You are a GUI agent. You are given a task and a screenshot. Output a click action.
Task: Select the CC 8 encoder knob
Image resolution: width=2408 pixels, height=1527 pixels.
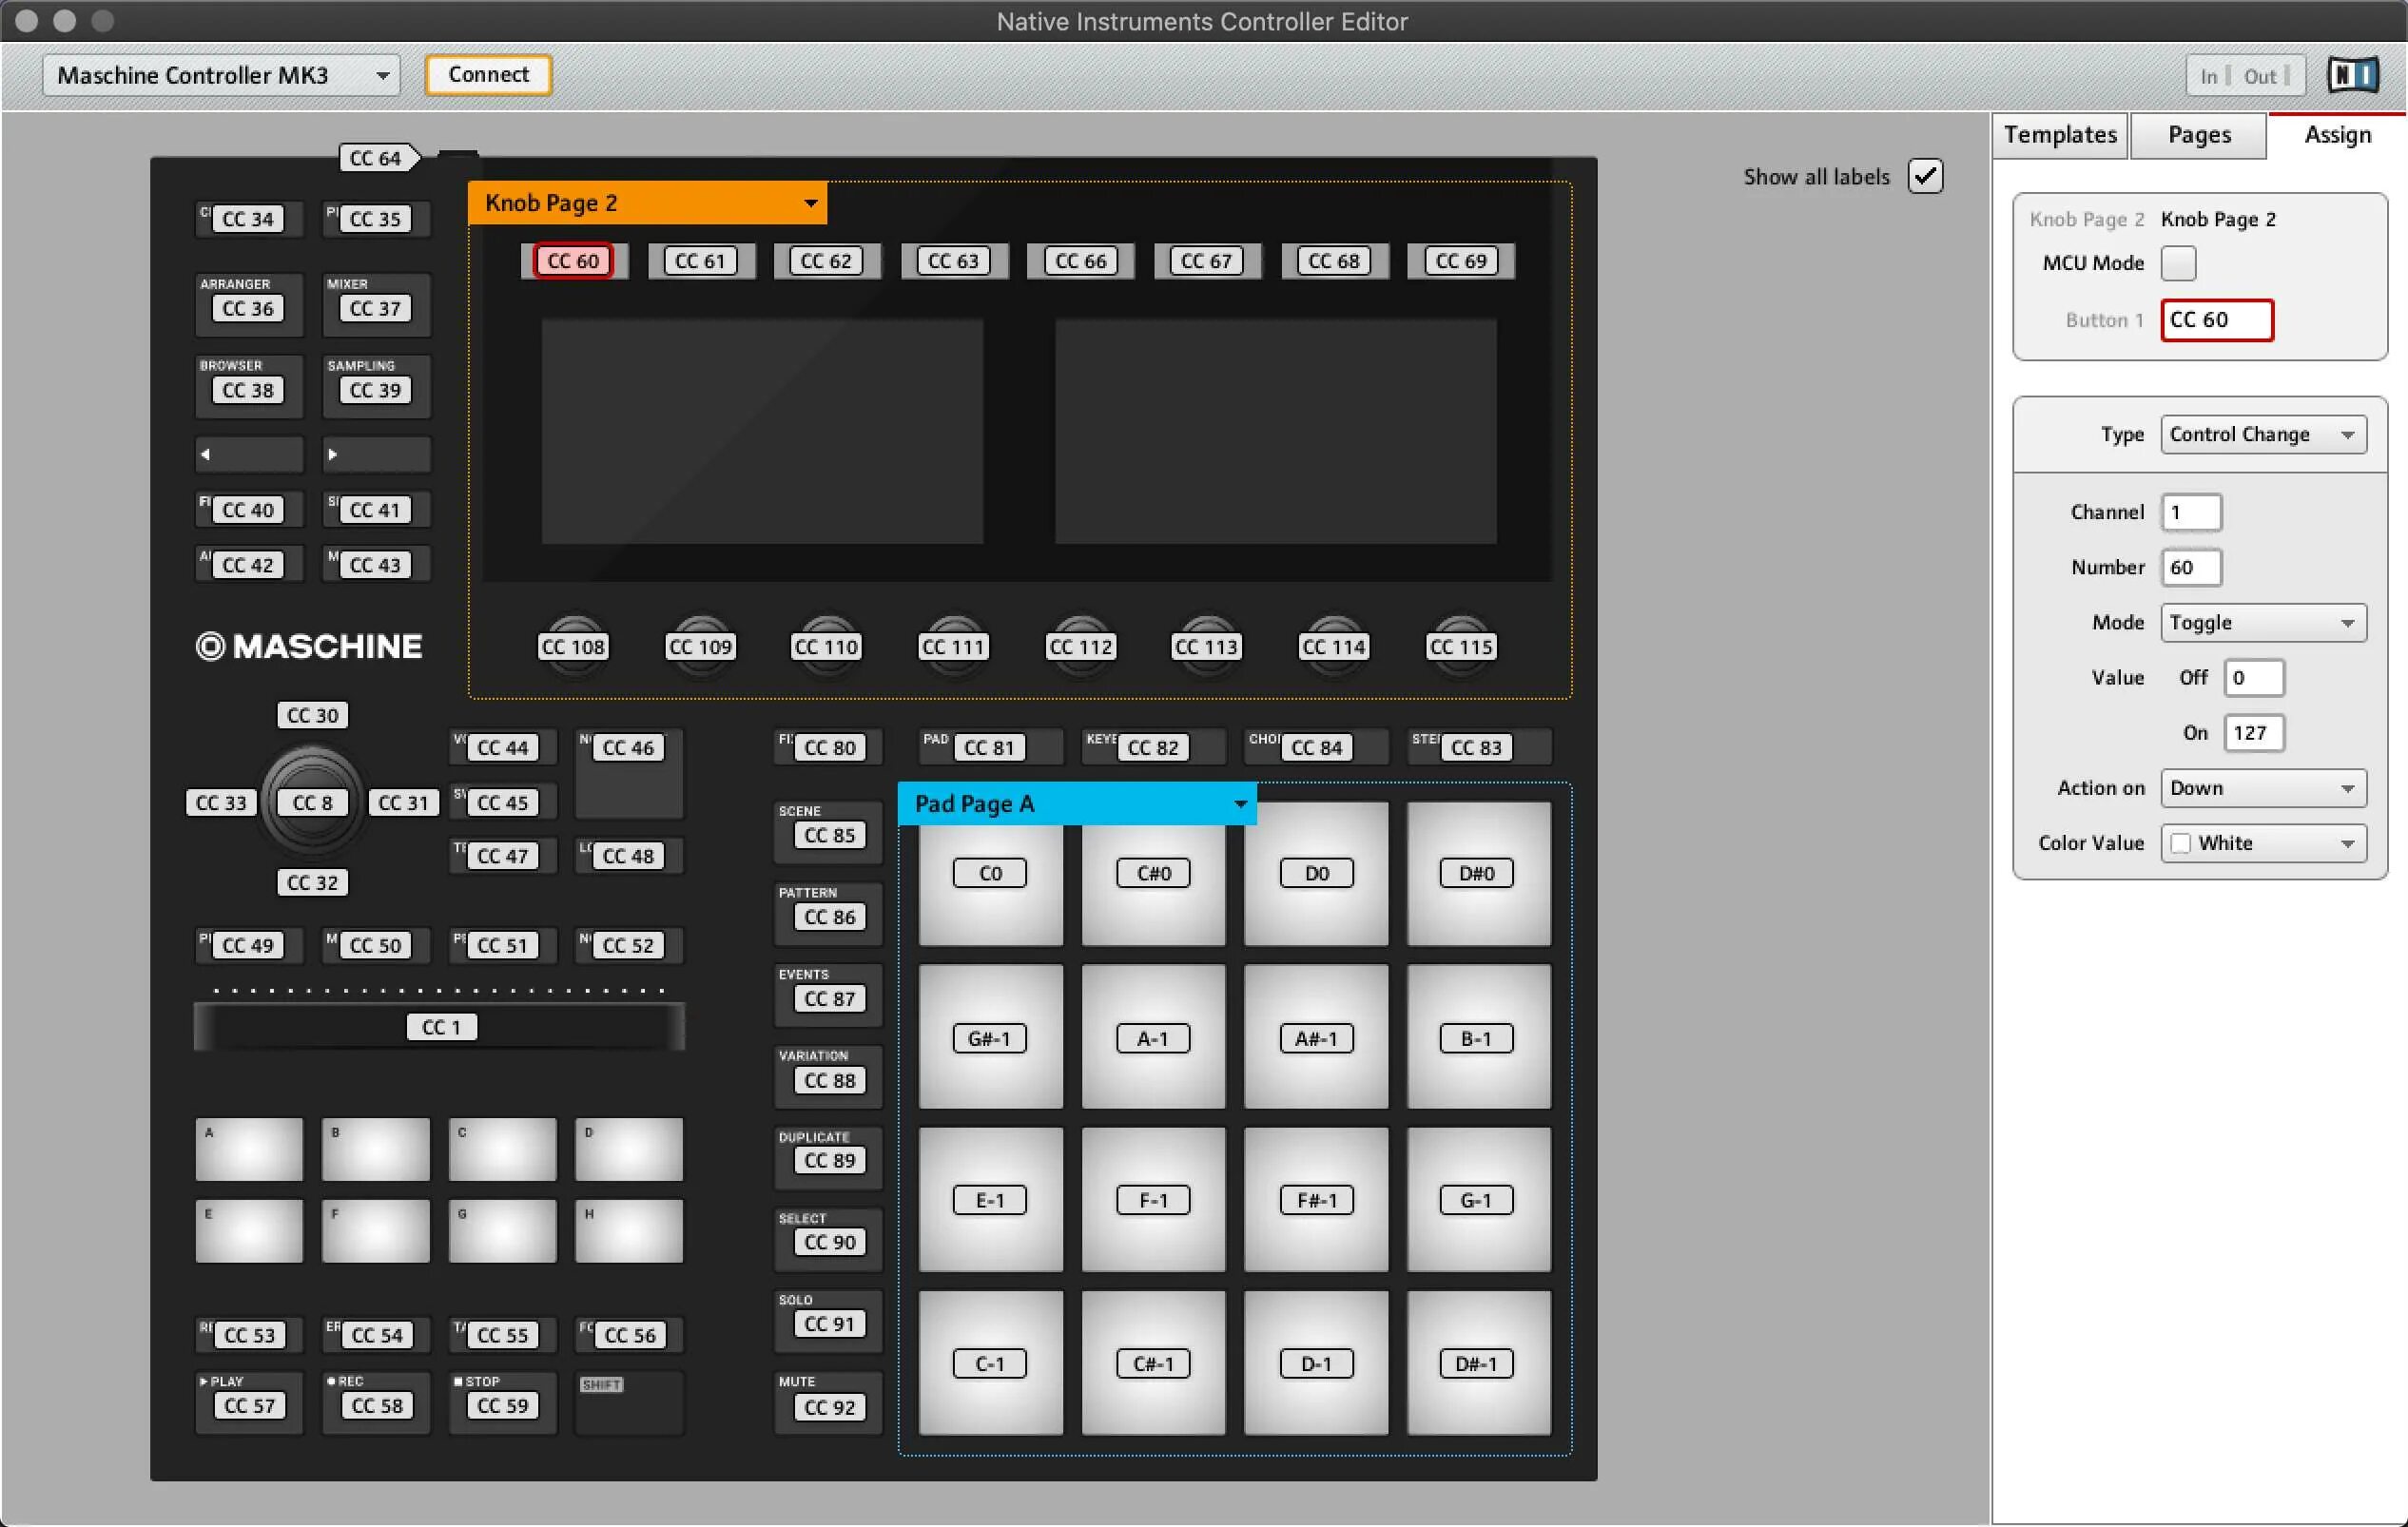pyautogui.click(x=312, y=803)
